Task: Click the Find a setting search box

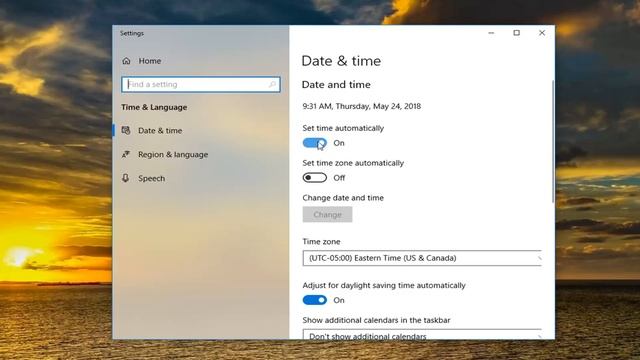Action: coord(201,84)
